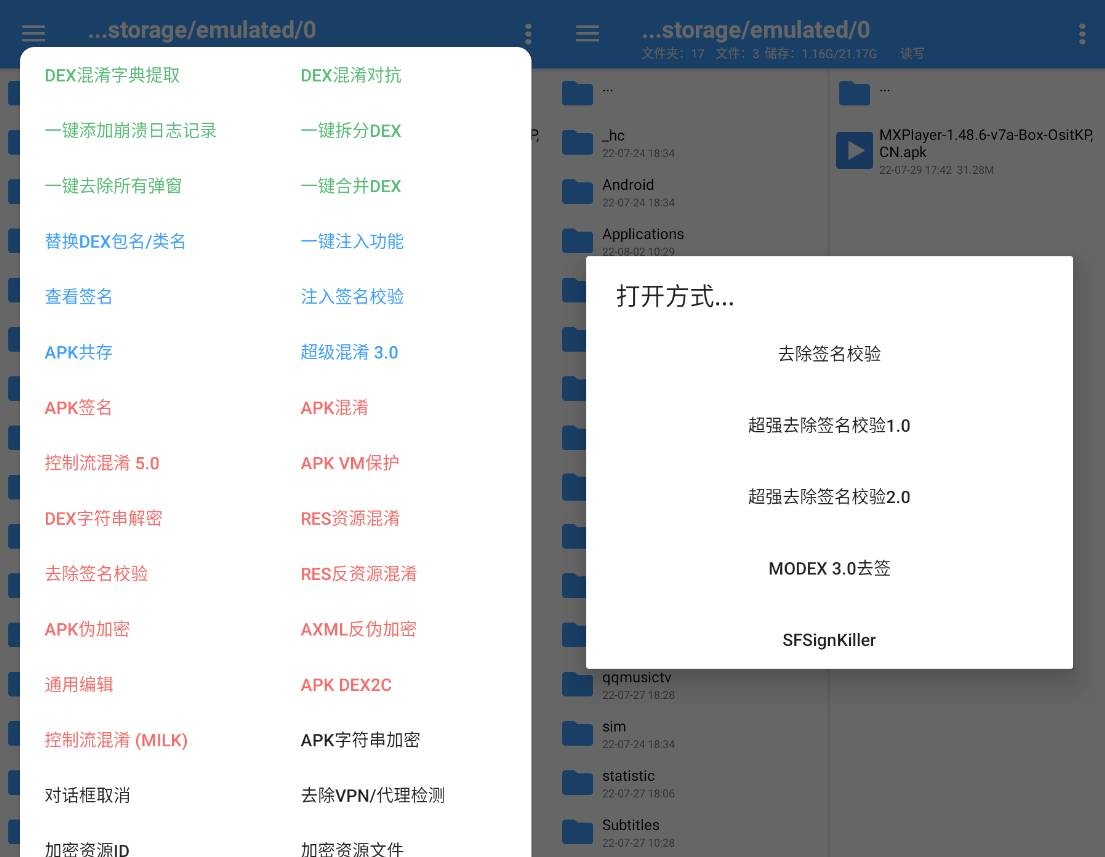Screen dimensions: 1105x857
Task: Click parent folder icon above _hc
Action: pos(577,93)
